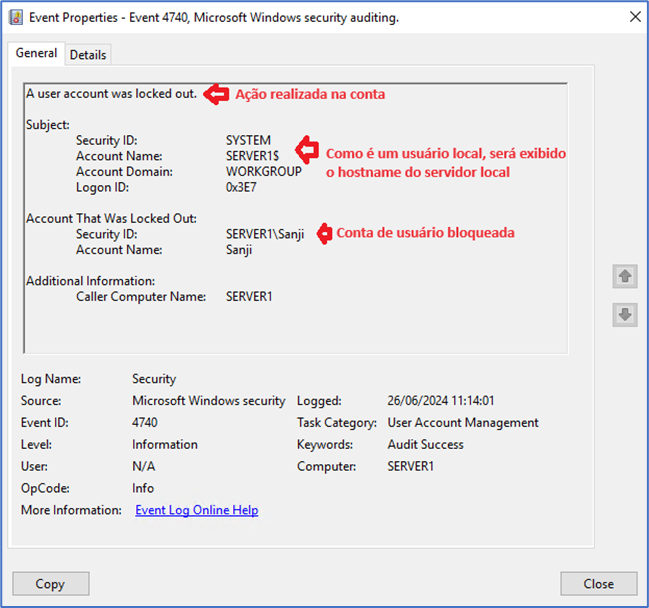Switch to the Details tab

click(x=88, y=55)
